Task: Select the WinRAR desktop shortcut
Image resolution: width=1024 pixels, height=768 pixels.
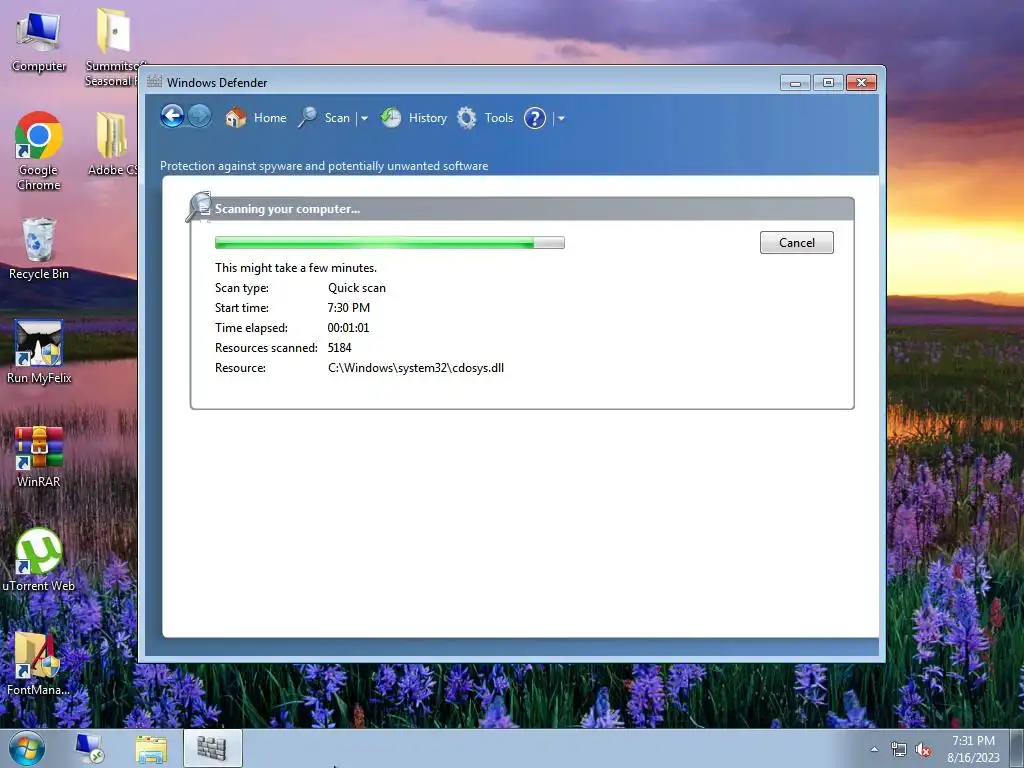Action: tap(39, 456)
